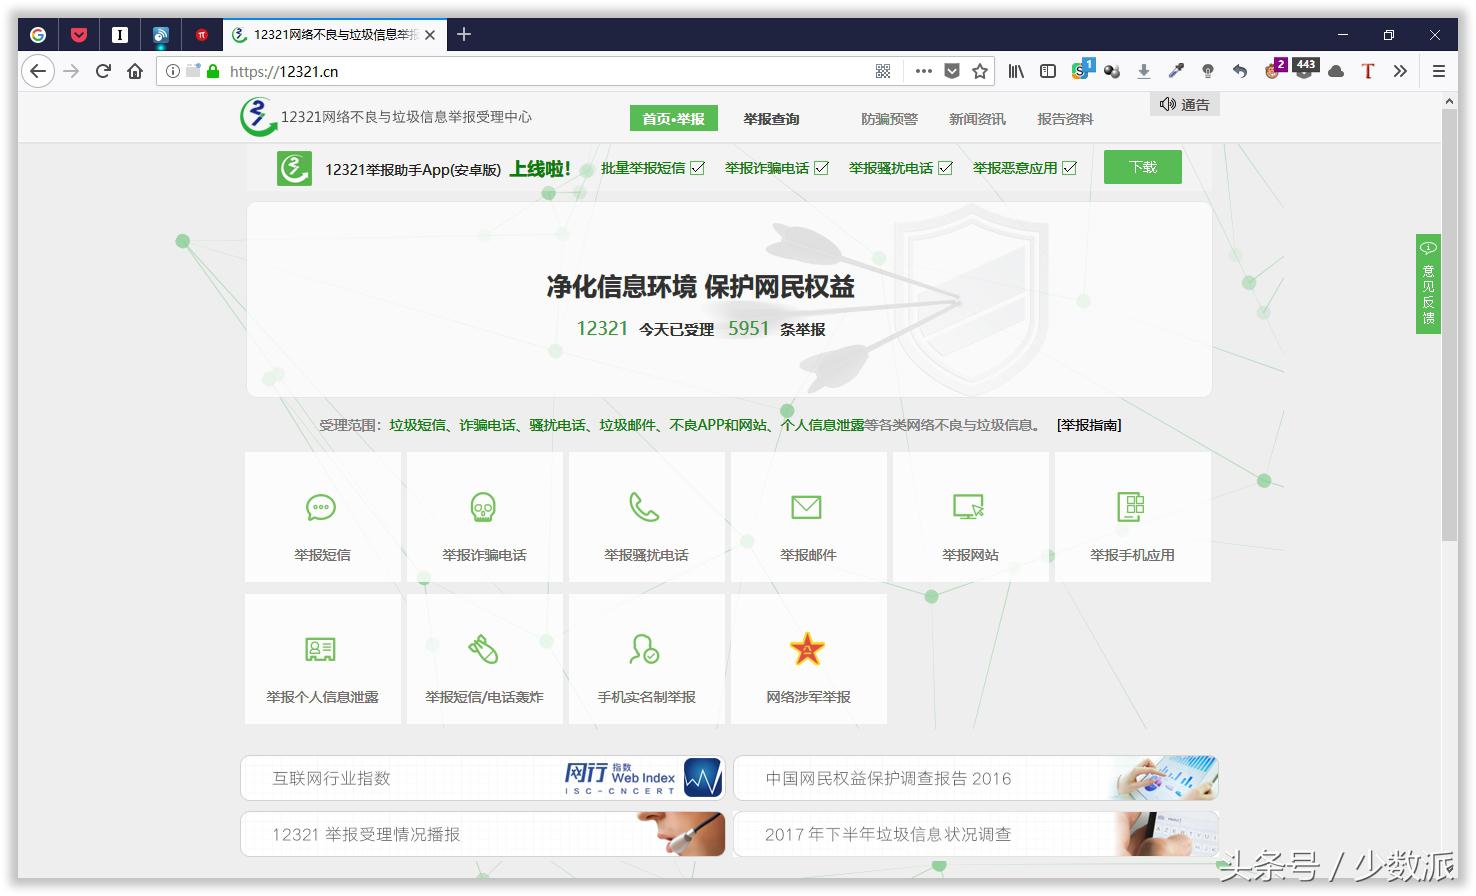The image size is (1476, 896).
Task: Open the 防骗预警 section
Action: 888,118
